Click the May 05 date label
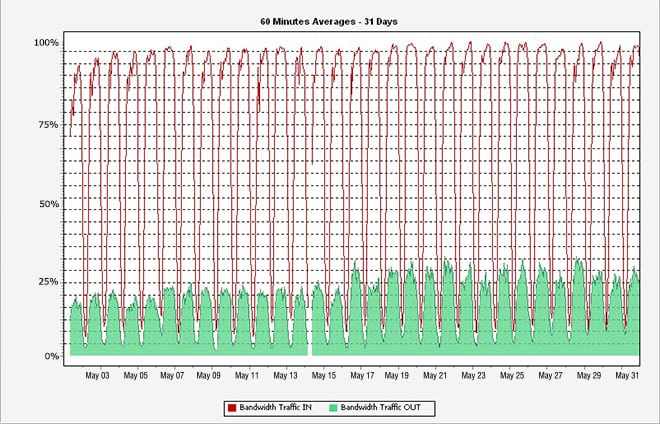The image size is (660, 424). click(x=136, y=375)
